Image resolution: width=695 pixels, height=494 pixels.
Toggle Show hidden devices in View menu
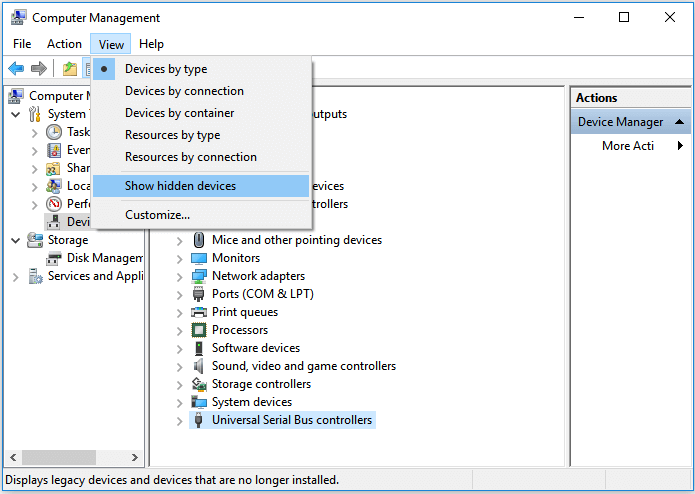pos(180,186)
